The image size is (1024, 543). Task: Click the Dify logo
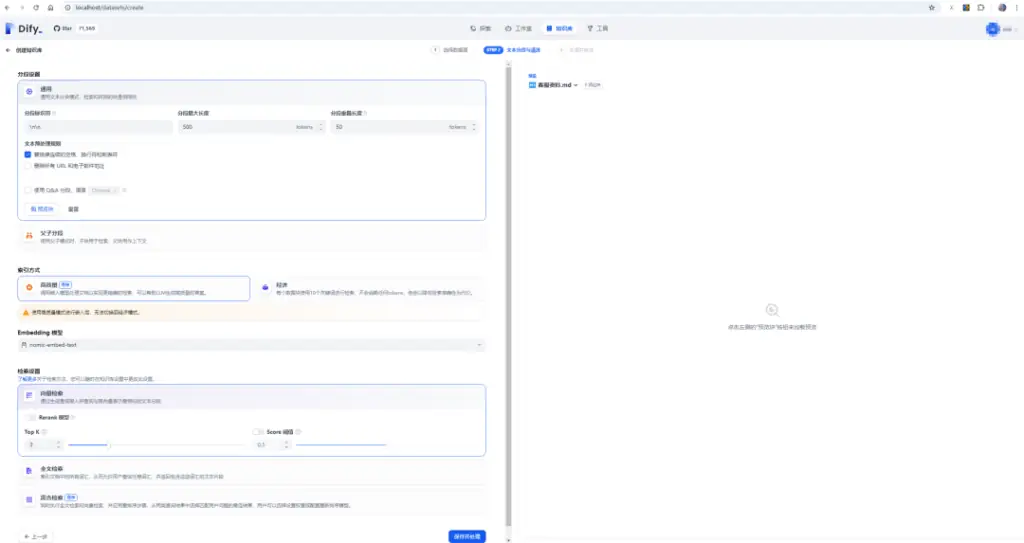tap(24, 29)
